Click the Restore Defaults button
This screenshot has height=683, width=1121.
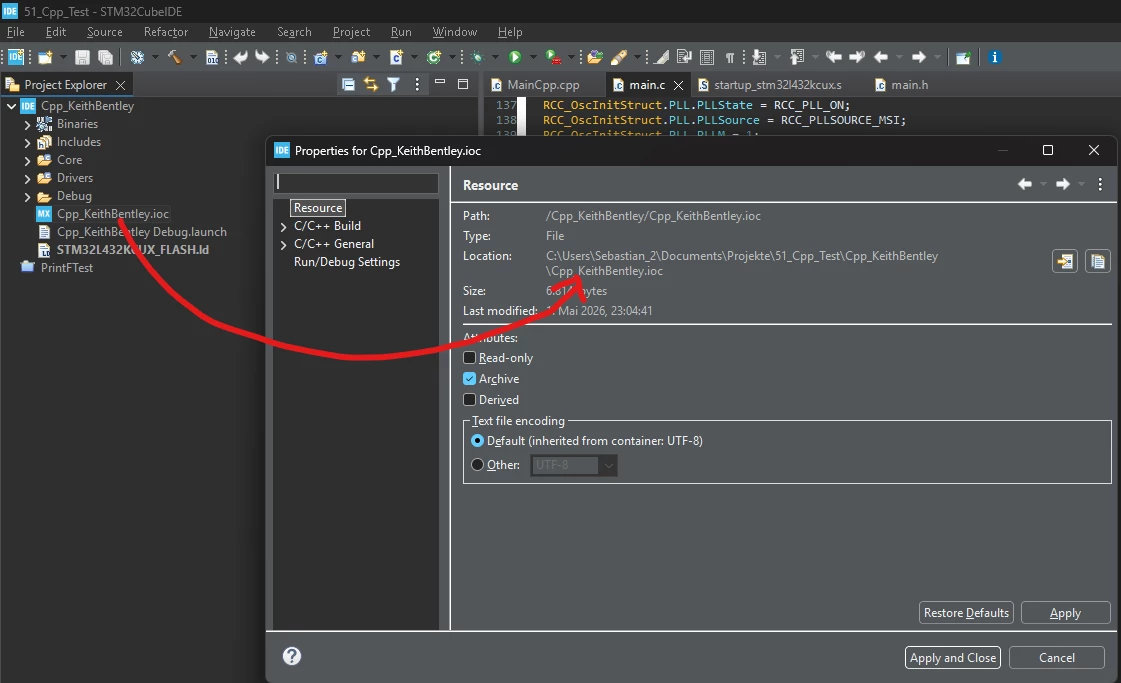tap(966, 613)
